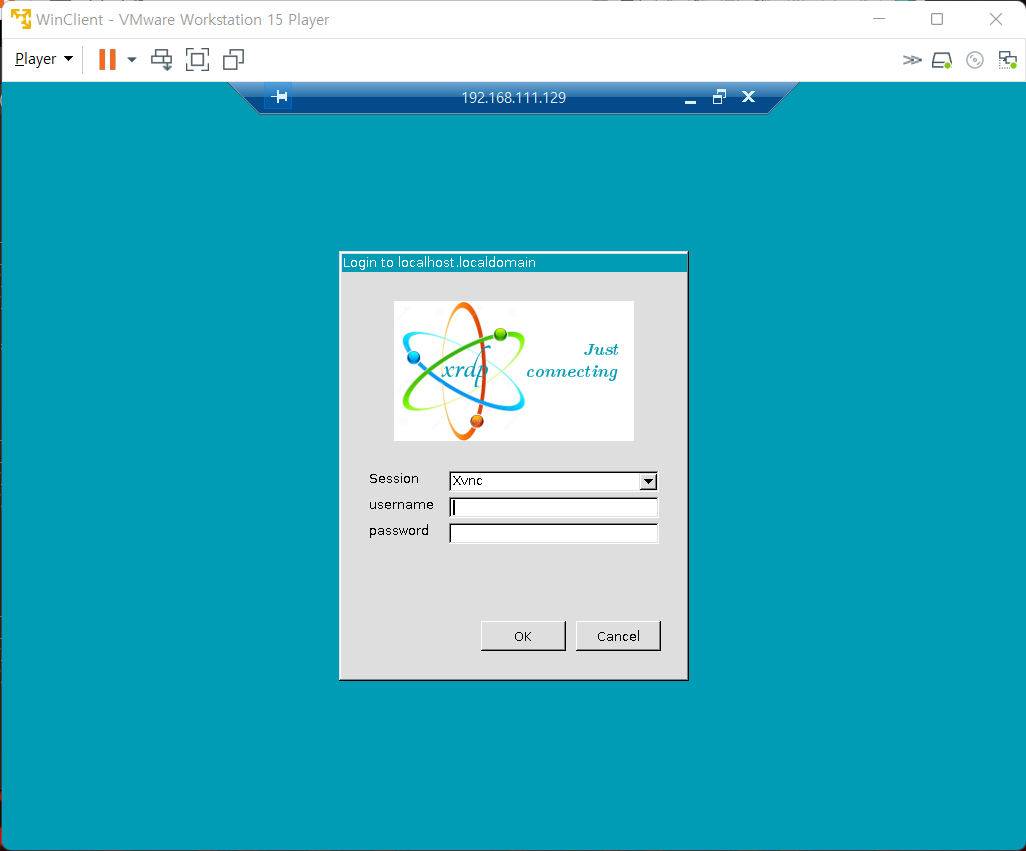
Task: Click the network adapter device icon
Action: (x=1007, y=60)
